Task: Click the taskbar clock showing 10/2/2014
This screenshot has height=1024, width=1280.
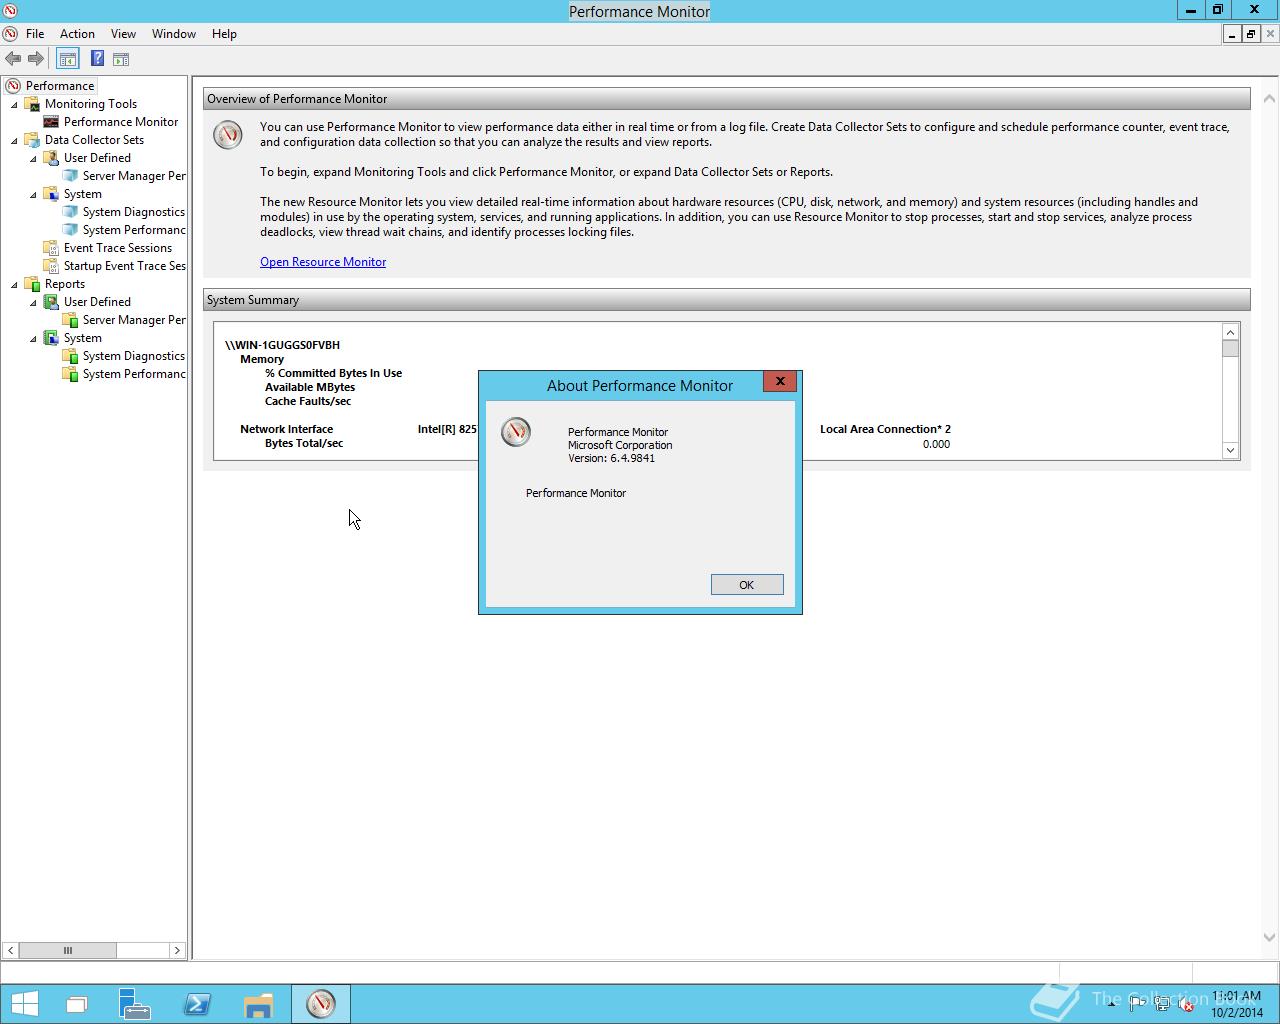Action: coord(1237,1005)
